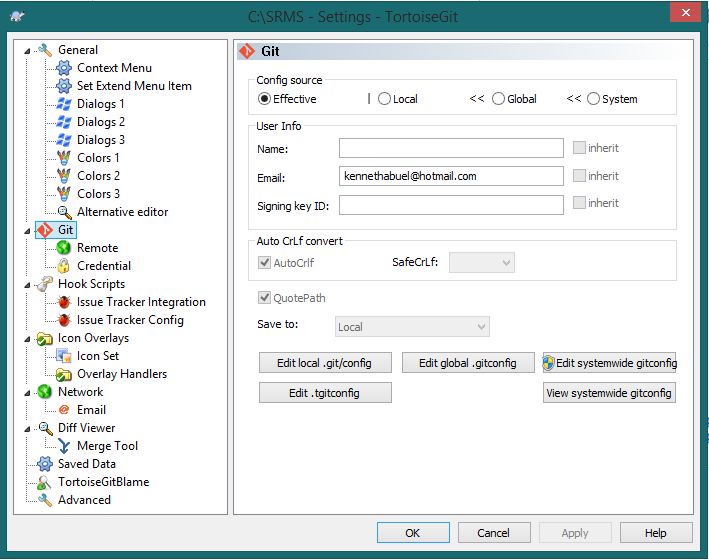Click the General wrench icon in tree
709x560 pixels.
pyautogui.click(x=45, y=50)
